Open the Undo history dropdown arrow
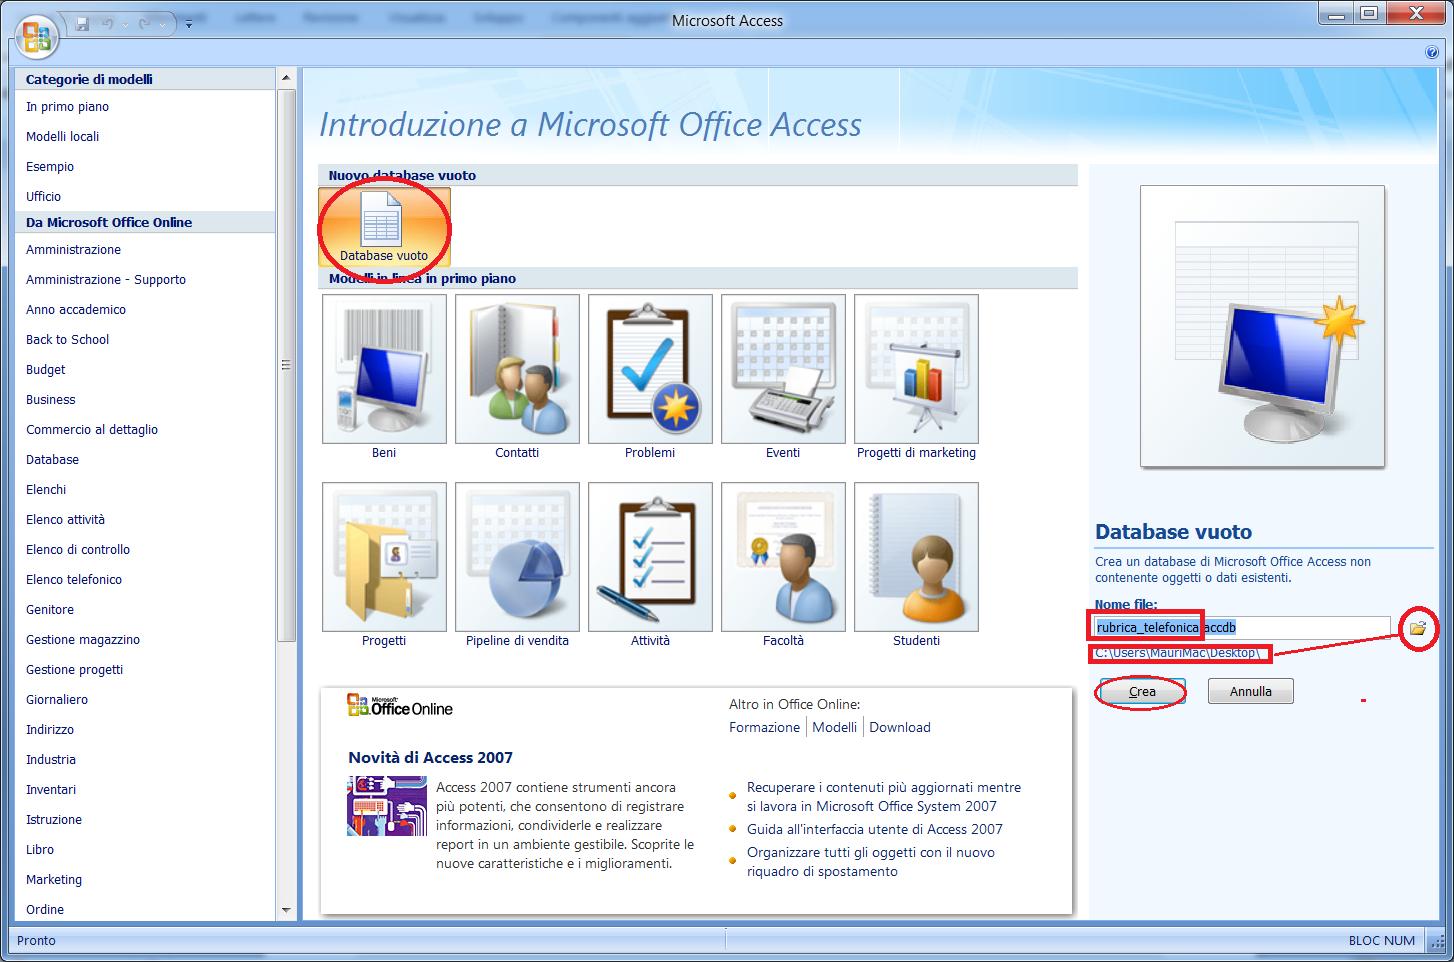The image size is (1454, 962). [124, 23]
